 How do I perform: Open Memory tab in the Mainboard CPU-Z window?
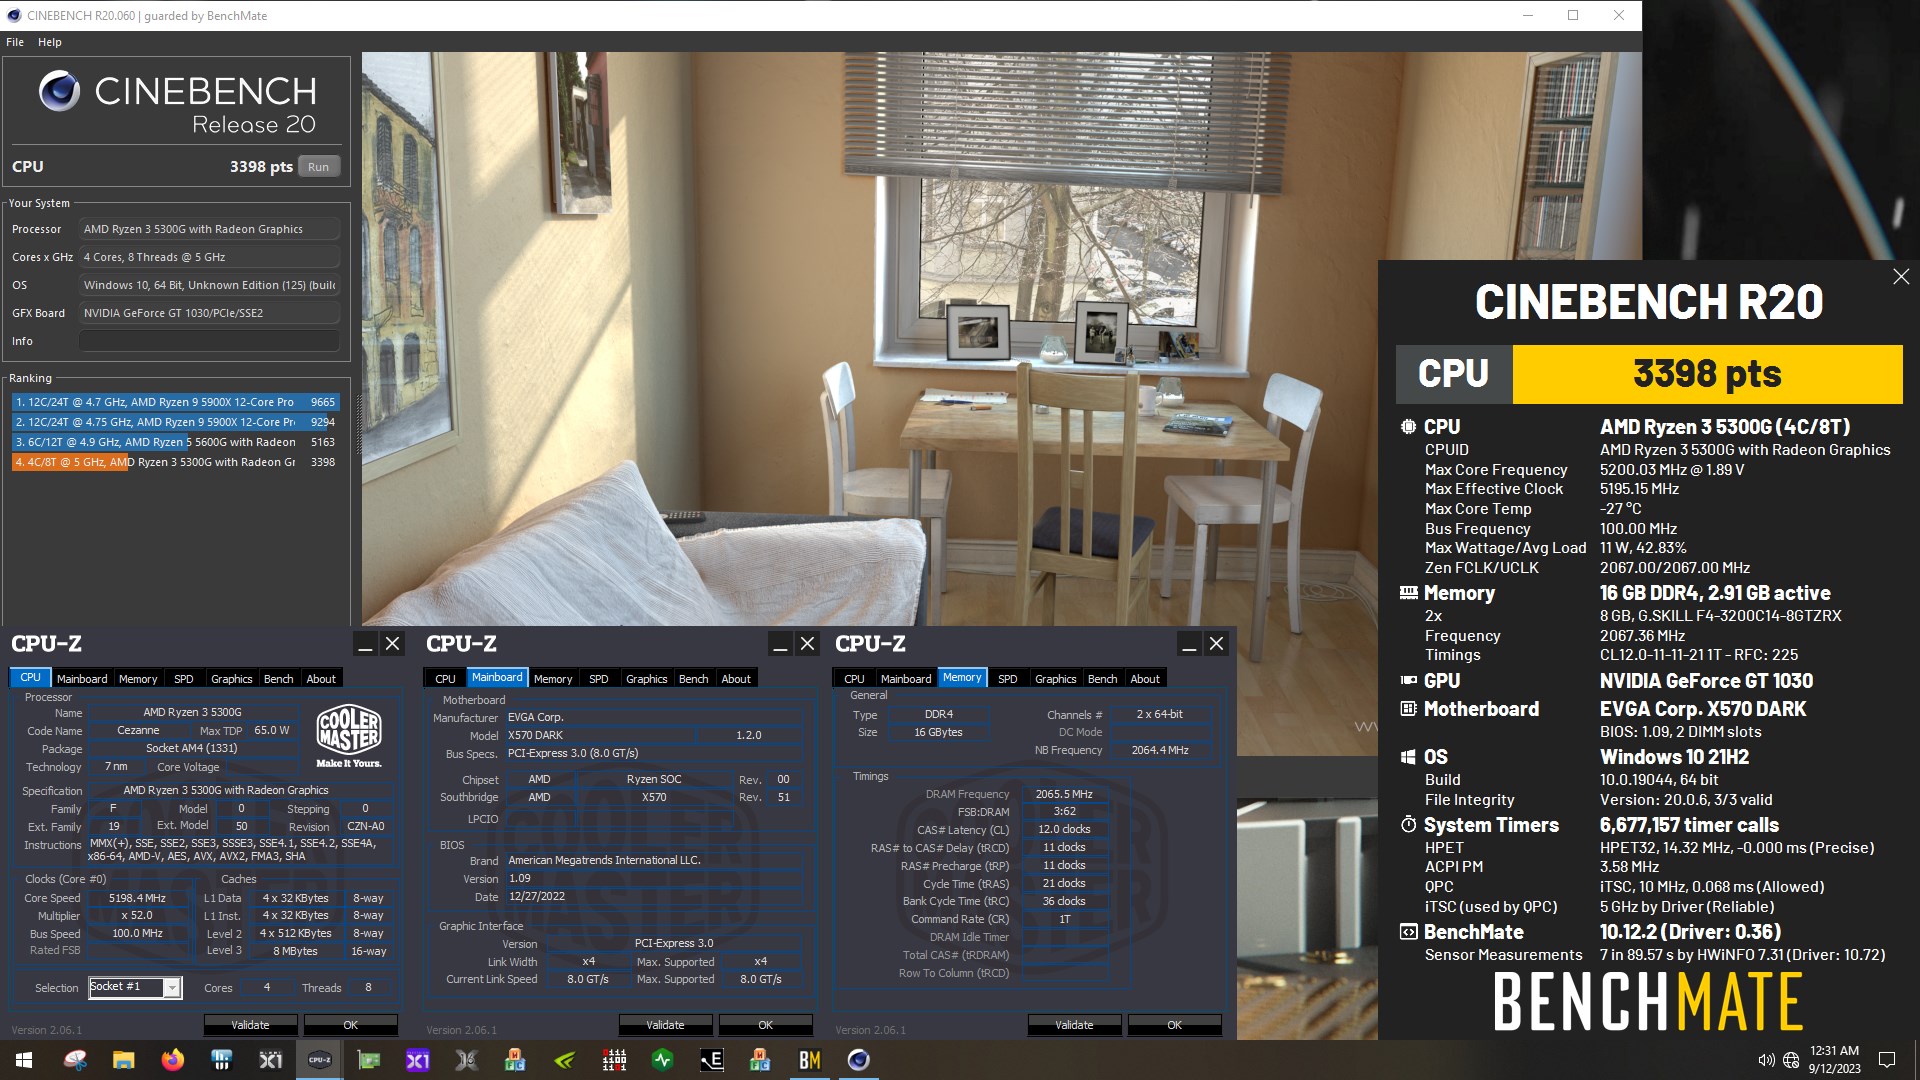(553, 679)
